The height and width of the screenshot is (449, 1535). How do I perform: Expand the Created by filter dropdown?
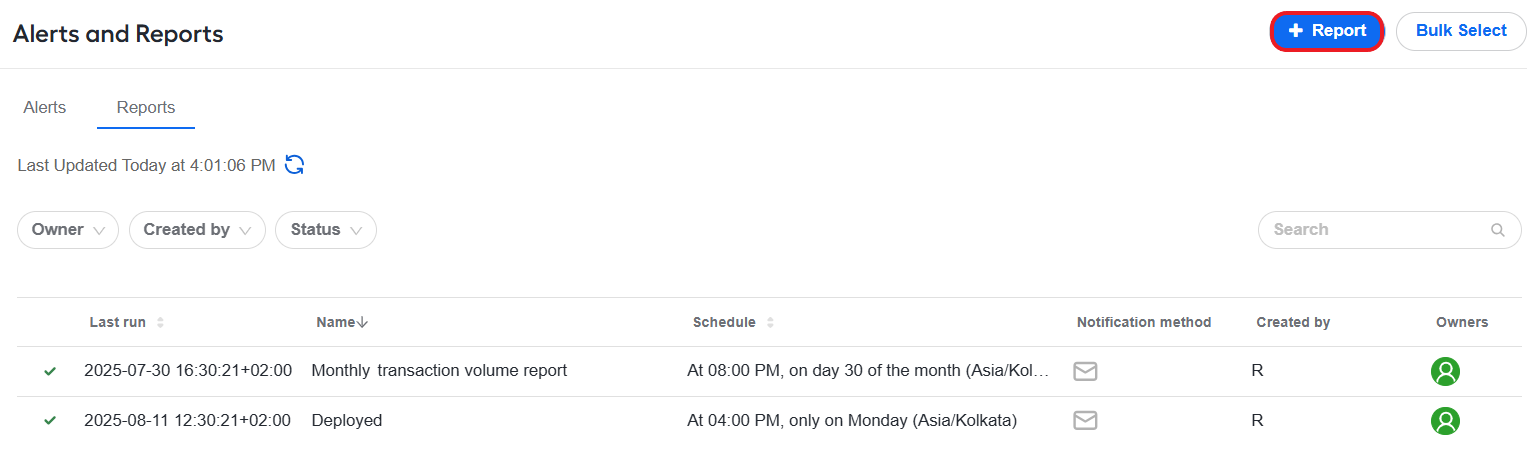click(x=197, y=230)
